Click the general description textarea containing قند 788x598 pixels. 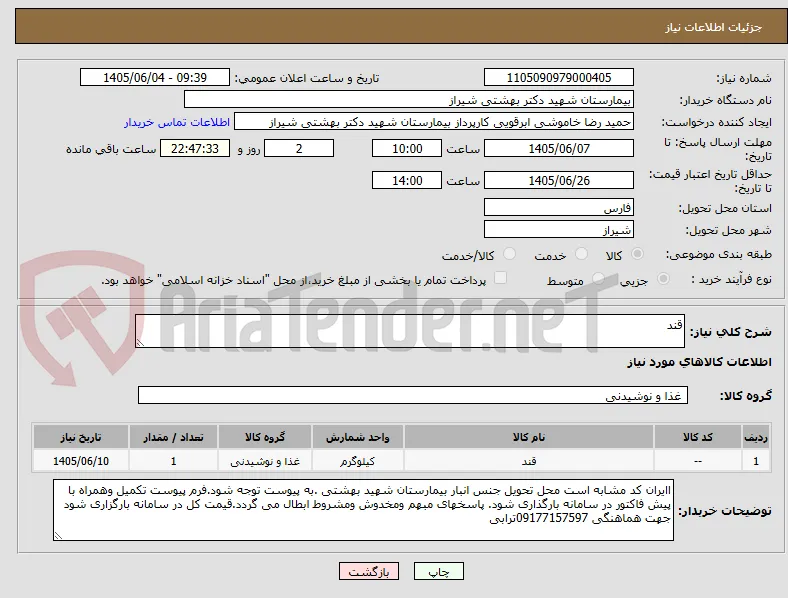(x=410, y=331)
